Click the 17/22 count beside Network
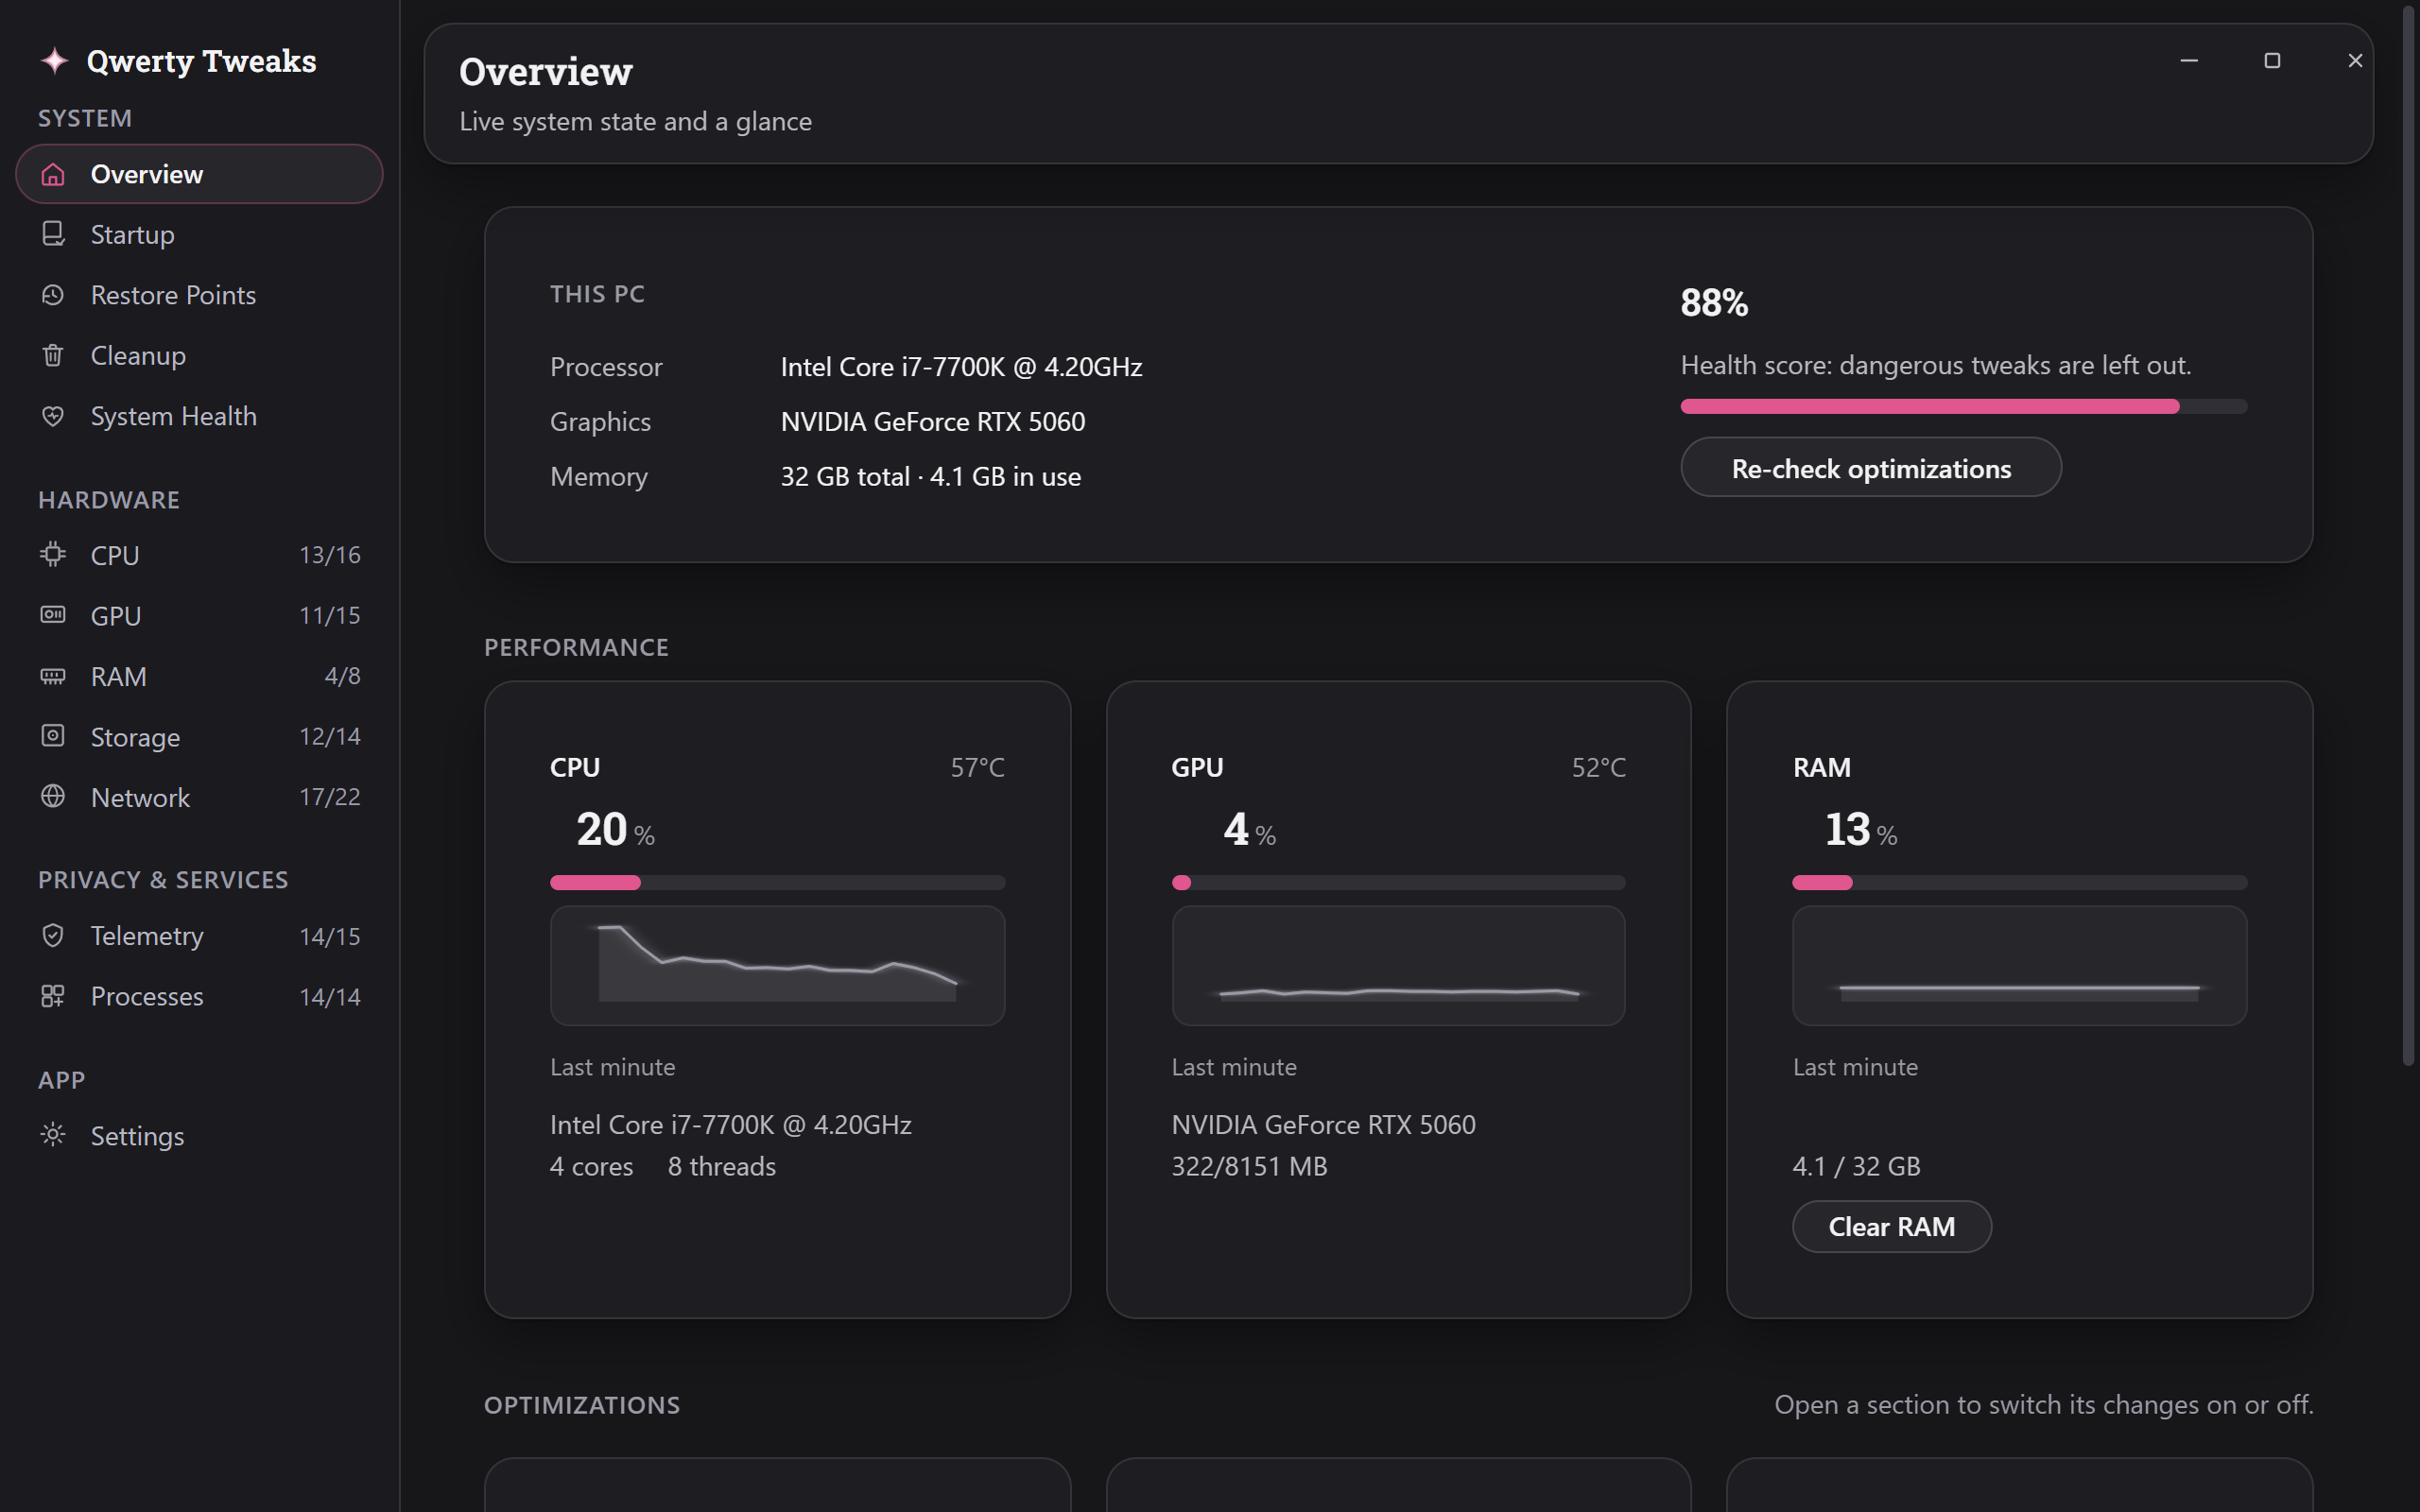This screenshot has width=2420, height=1512. point(330,796)
